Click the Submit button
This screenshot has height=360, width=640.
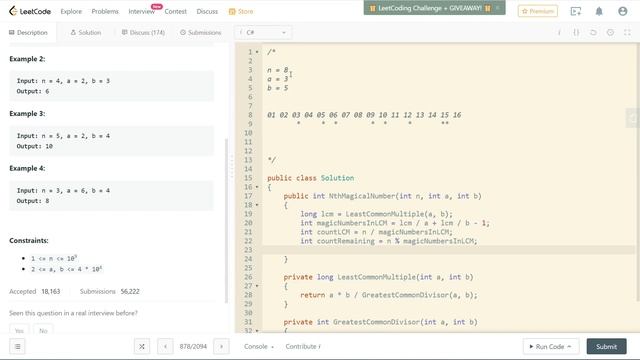pyautogui.click(x=607, y=347)
